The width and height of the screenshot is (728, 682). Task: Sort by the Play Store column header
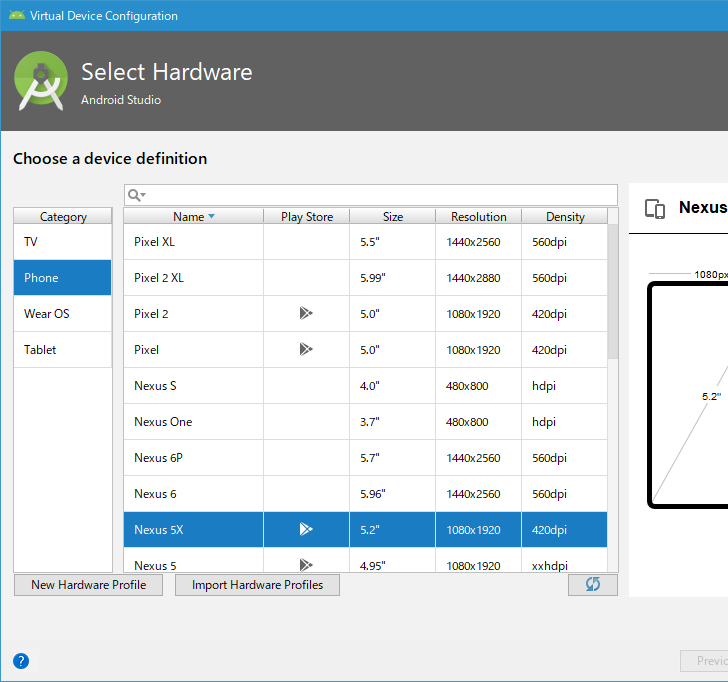point(306,216)
